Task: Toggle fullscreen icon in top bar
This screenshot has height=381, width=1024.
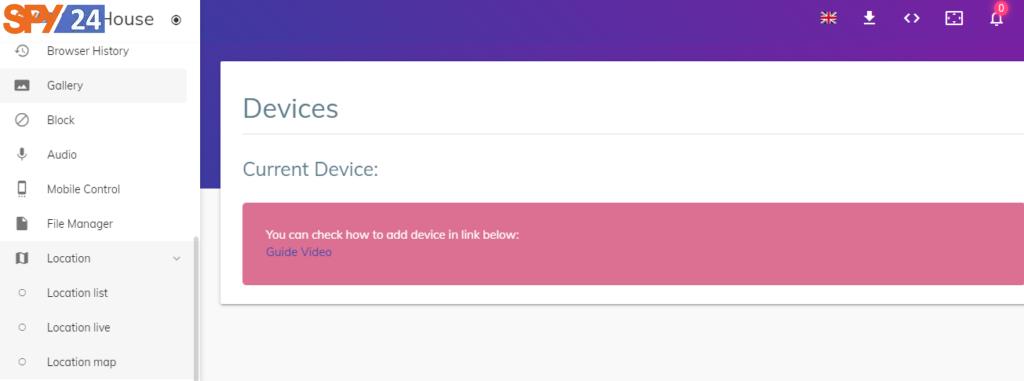Action: [954, 18]
